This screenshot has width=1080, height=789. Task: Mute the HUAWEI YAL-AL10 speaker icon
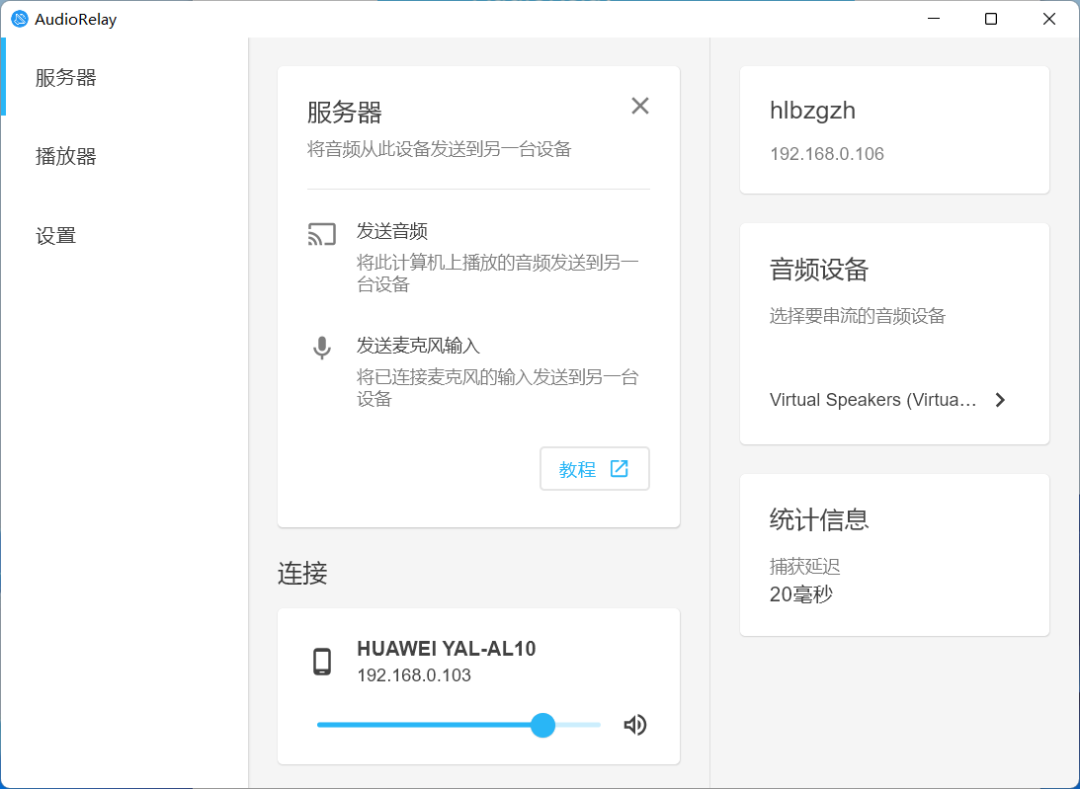(x=635, y=725)
